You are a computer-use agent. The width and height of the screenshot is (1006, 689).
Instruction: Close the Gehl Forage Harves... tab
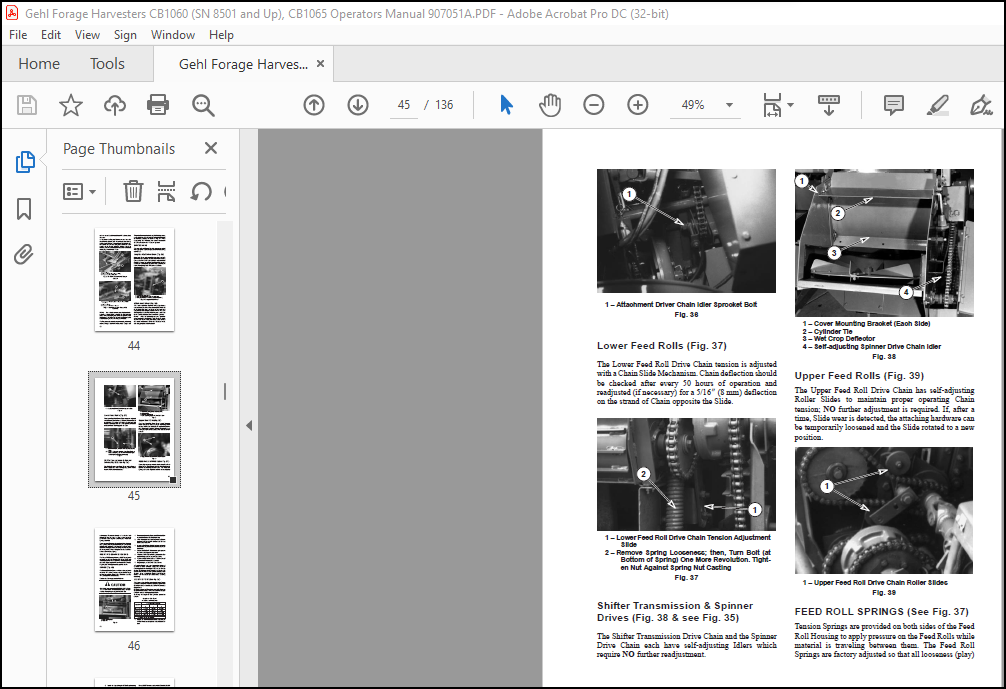click(x=320, y=64)
